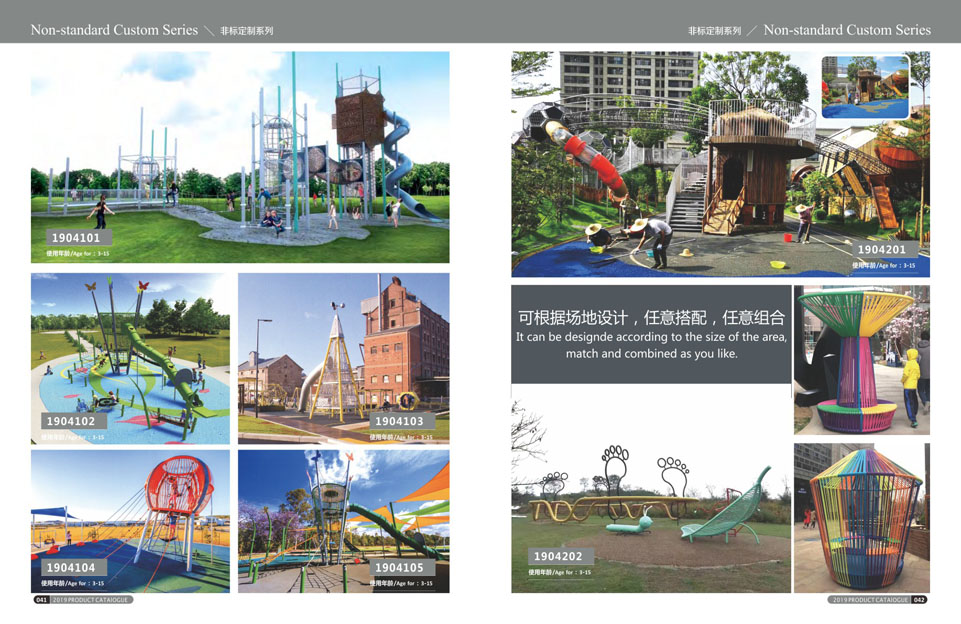
Task: Select the Chinese headline in dark text box
Action: point(651,318)
